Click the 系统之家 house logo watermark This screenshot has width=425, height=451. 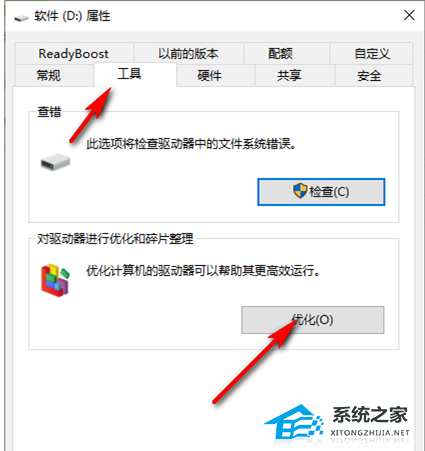pos(294,423)
